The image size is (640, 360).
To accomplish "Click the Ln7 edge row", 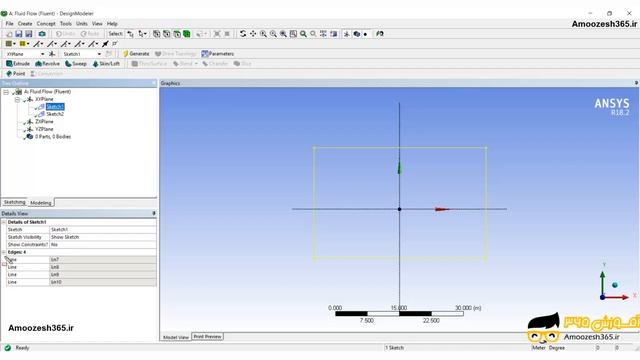I will [81, 260].
